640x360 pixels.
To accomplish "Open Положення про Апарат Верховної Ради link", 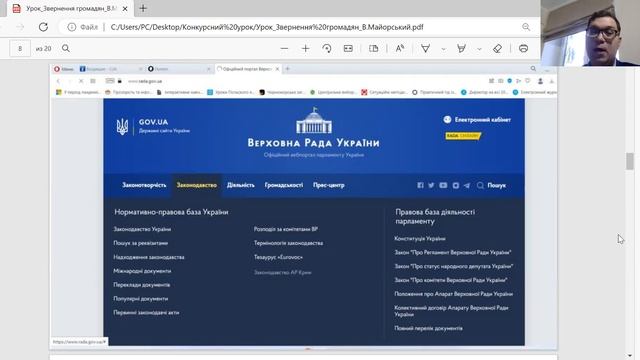I will (x=453, y=294).
